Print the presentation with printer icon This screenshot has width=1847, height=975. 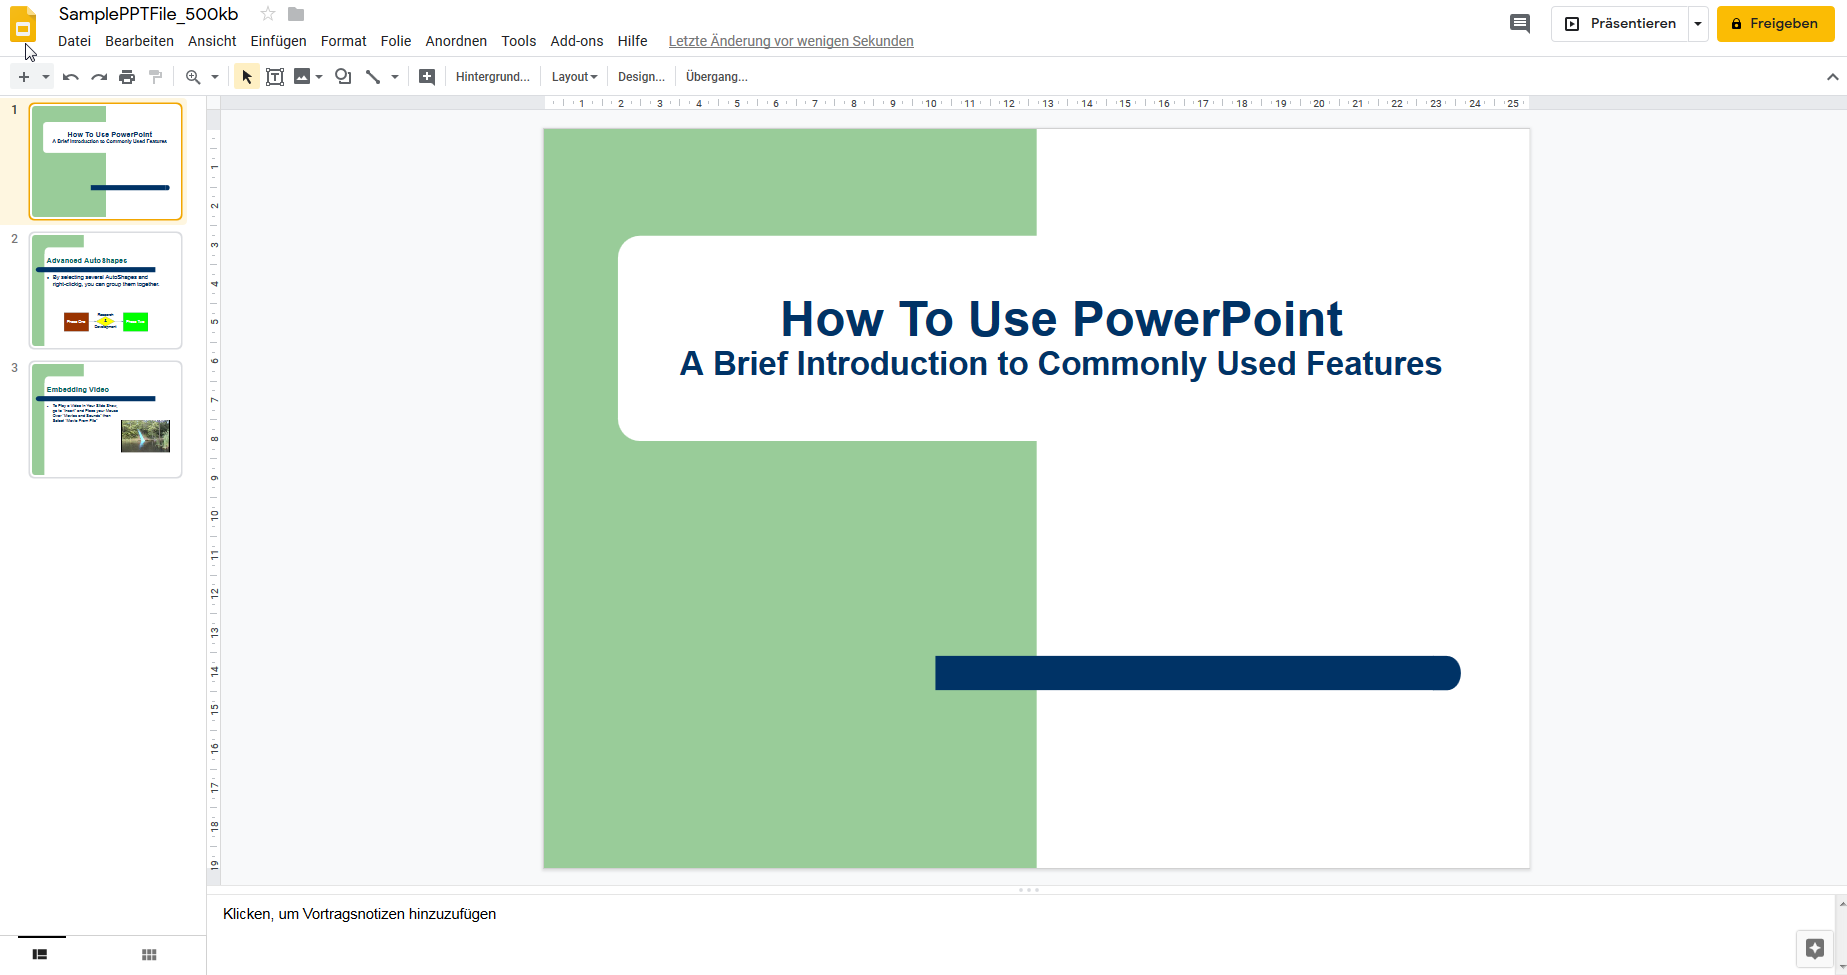click(127, 77)
